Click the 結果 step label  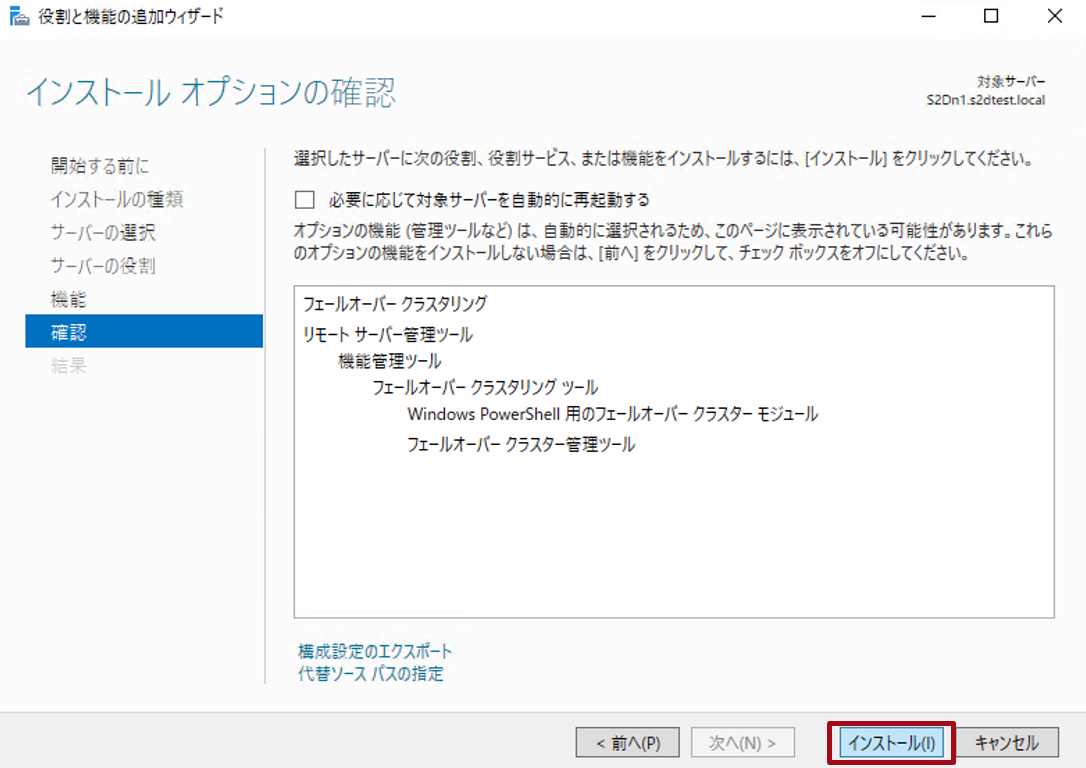point(69,366)
